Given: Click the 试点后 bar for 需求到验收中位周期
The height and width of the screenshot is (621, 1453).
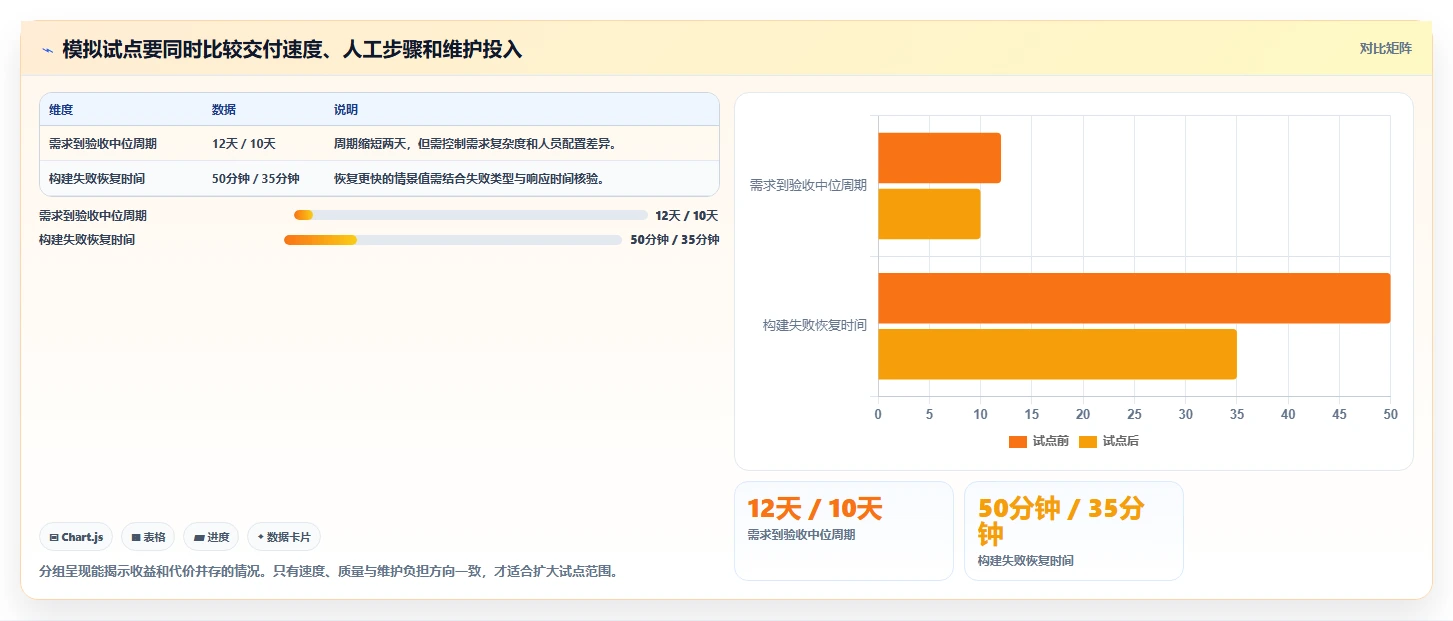Looking at the screenshot, I should click(x=929, y=214).
